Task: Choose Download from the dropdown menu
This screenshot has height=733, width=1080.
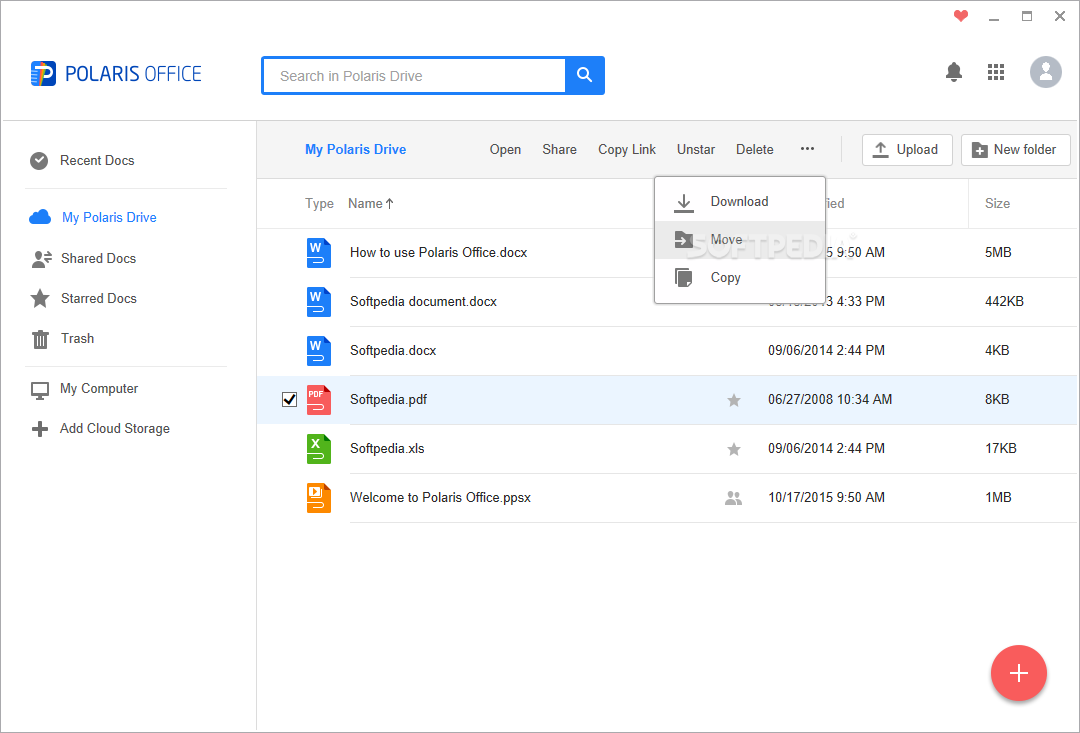Action: pyautogui.click(x=740, y=202)
